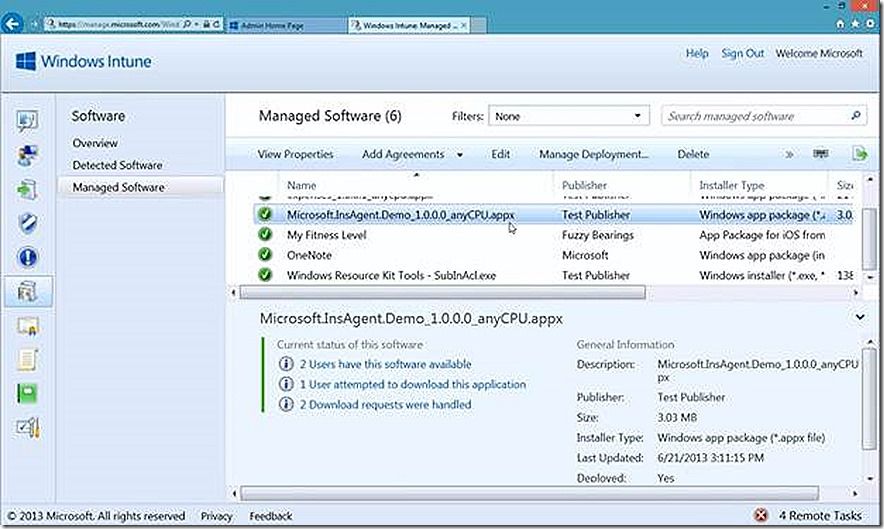884x529 pixels.
Task: Sort by the Name column header
Action: (x=302, y=185)
